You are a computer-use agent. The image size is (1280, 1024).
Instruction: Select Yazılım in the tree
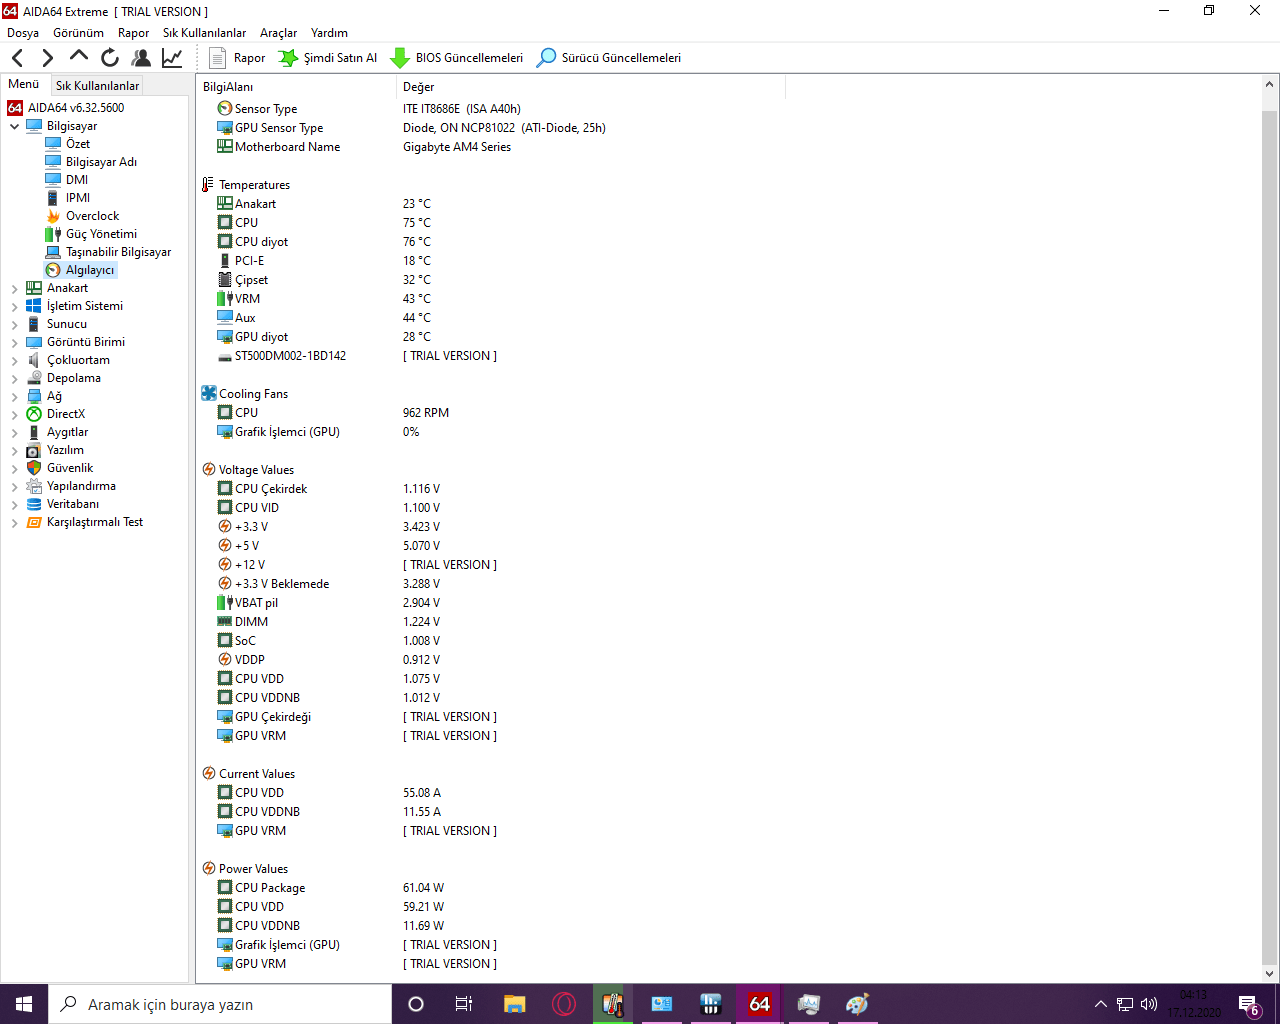click(65, 450)
